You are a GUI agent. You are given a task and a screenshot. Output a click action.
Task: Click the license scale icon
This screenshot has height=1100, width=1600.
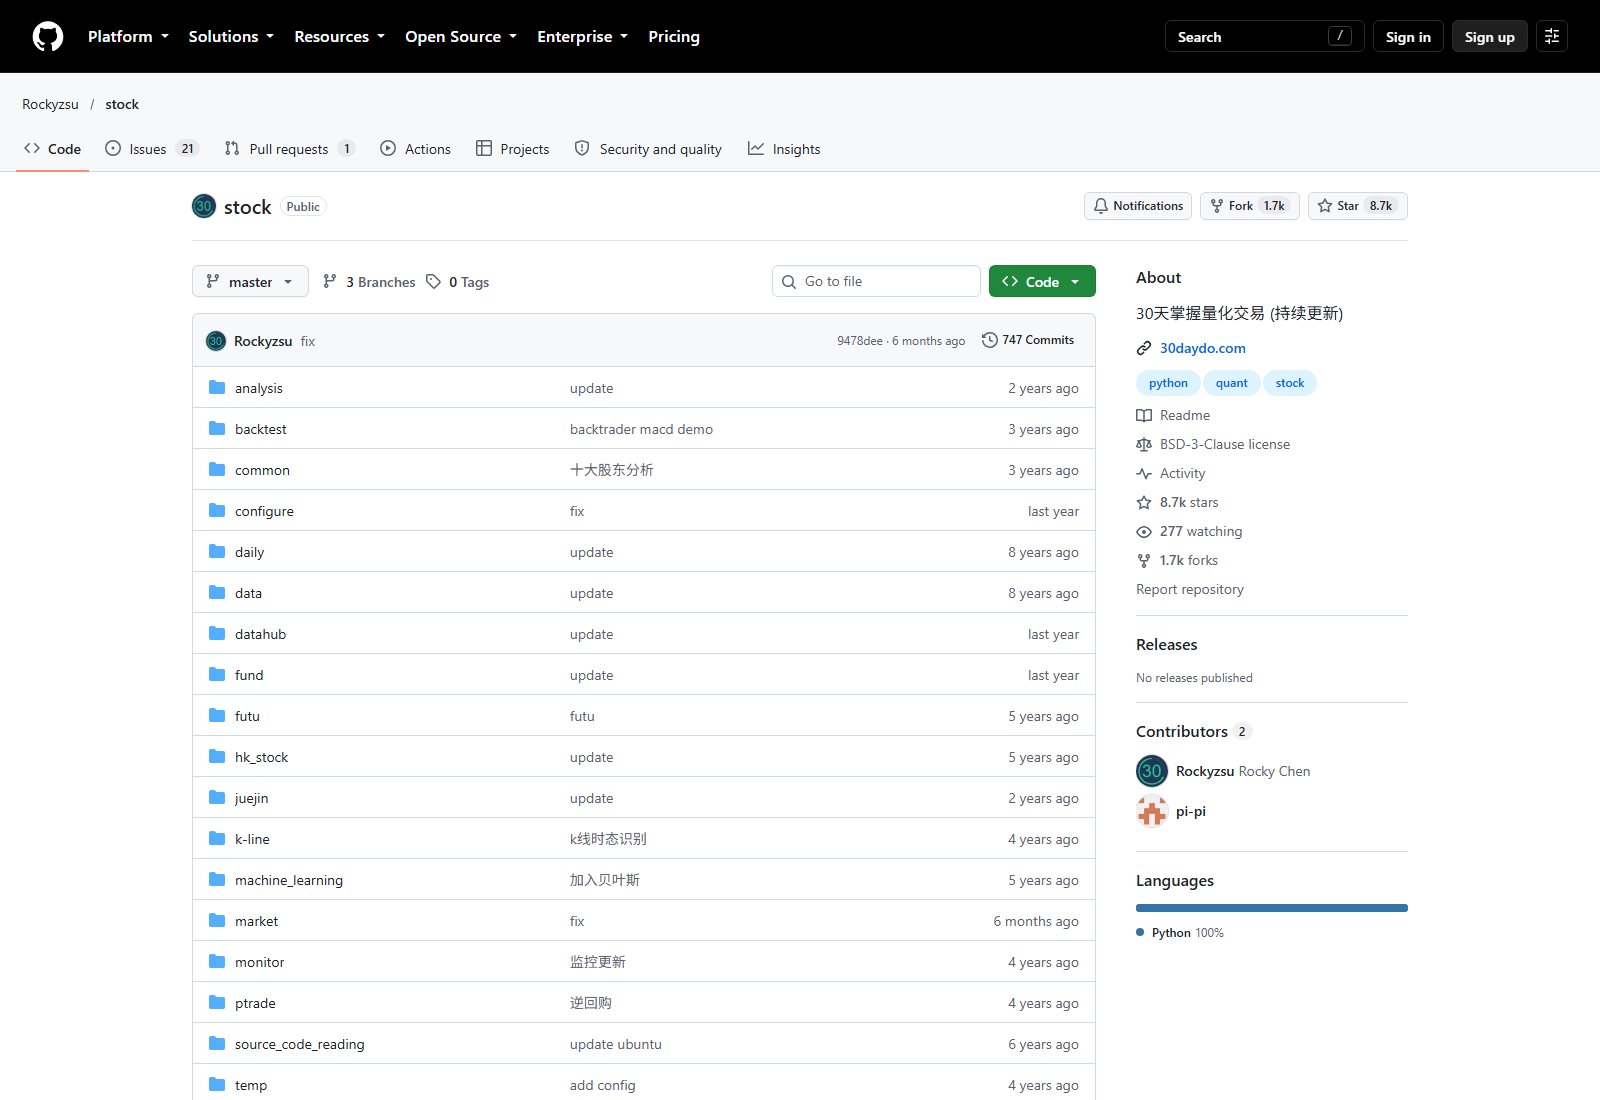[x=1144, y=444]
